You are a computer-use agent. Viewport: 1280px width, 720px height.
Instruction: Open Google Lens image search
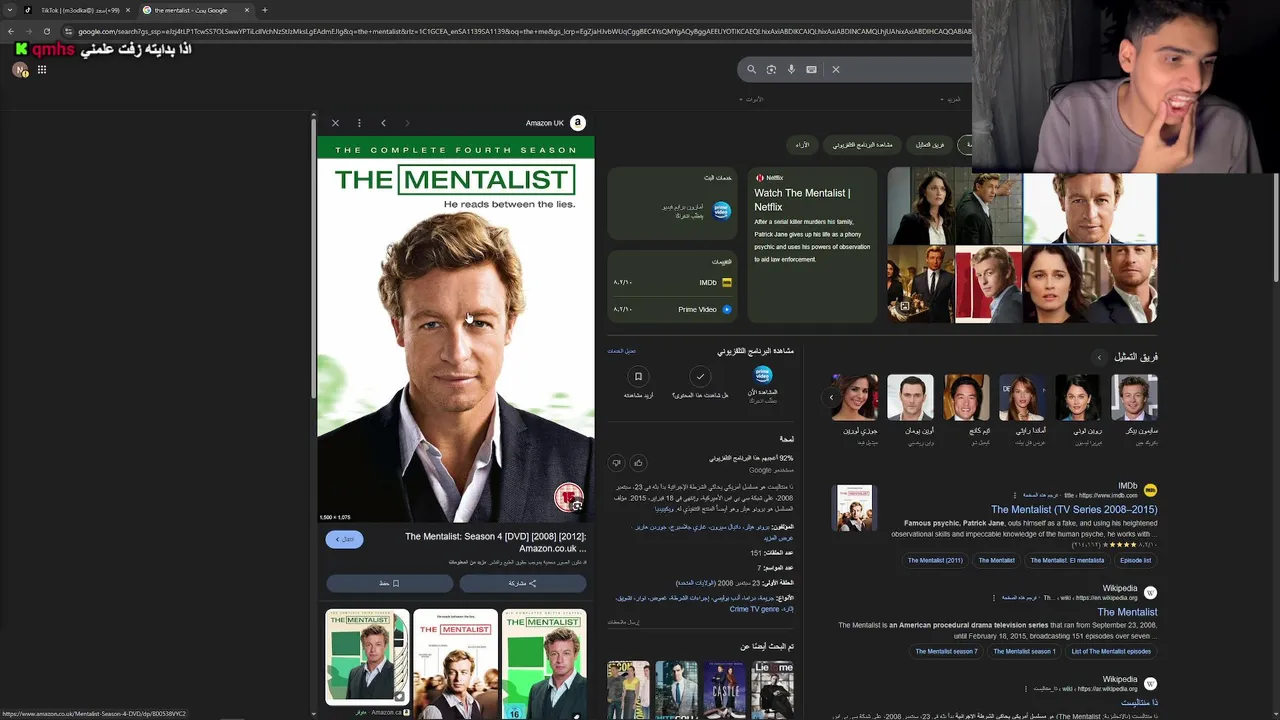point(771,69)
